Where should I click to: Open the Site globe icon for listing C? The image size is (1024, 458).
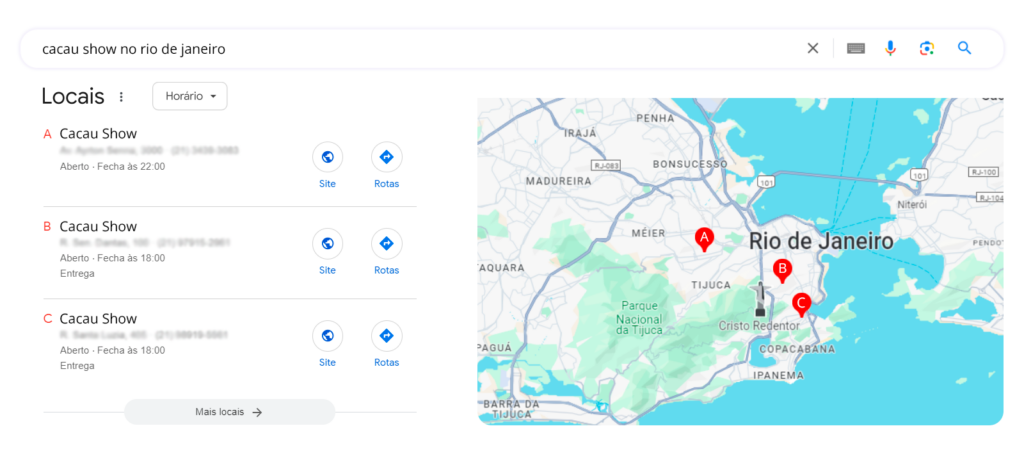click(327, 336)
